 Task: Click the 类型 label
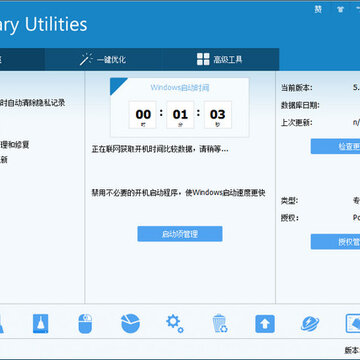[x=289, y=201]
